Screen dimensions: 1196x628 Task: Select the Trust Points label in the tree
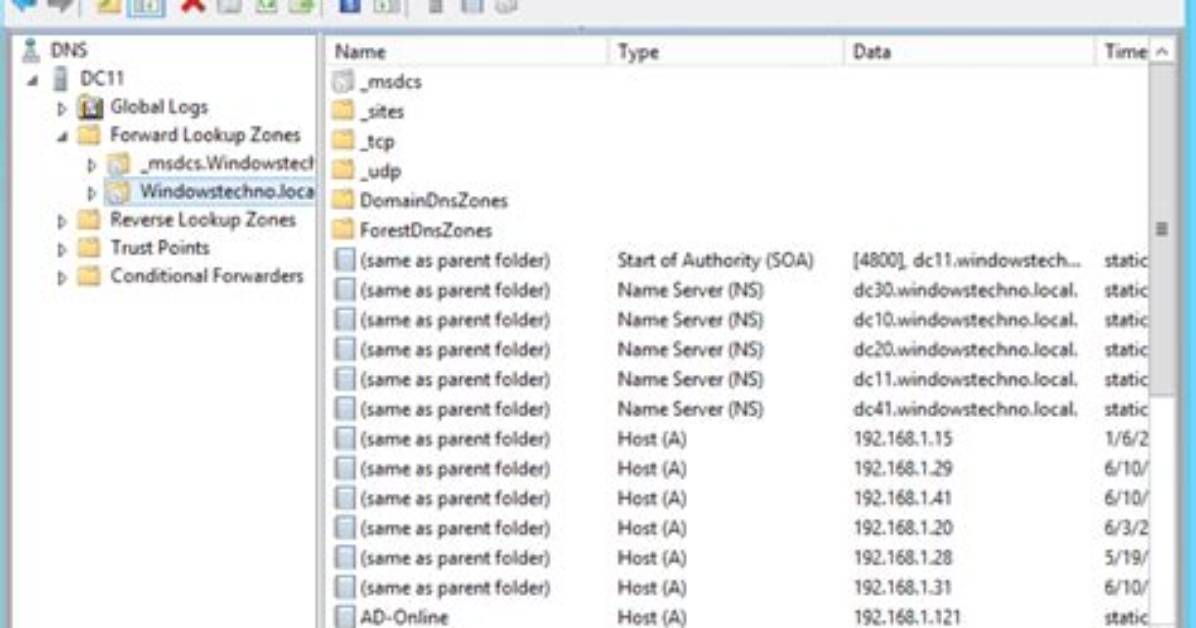(x=159, y=248)
